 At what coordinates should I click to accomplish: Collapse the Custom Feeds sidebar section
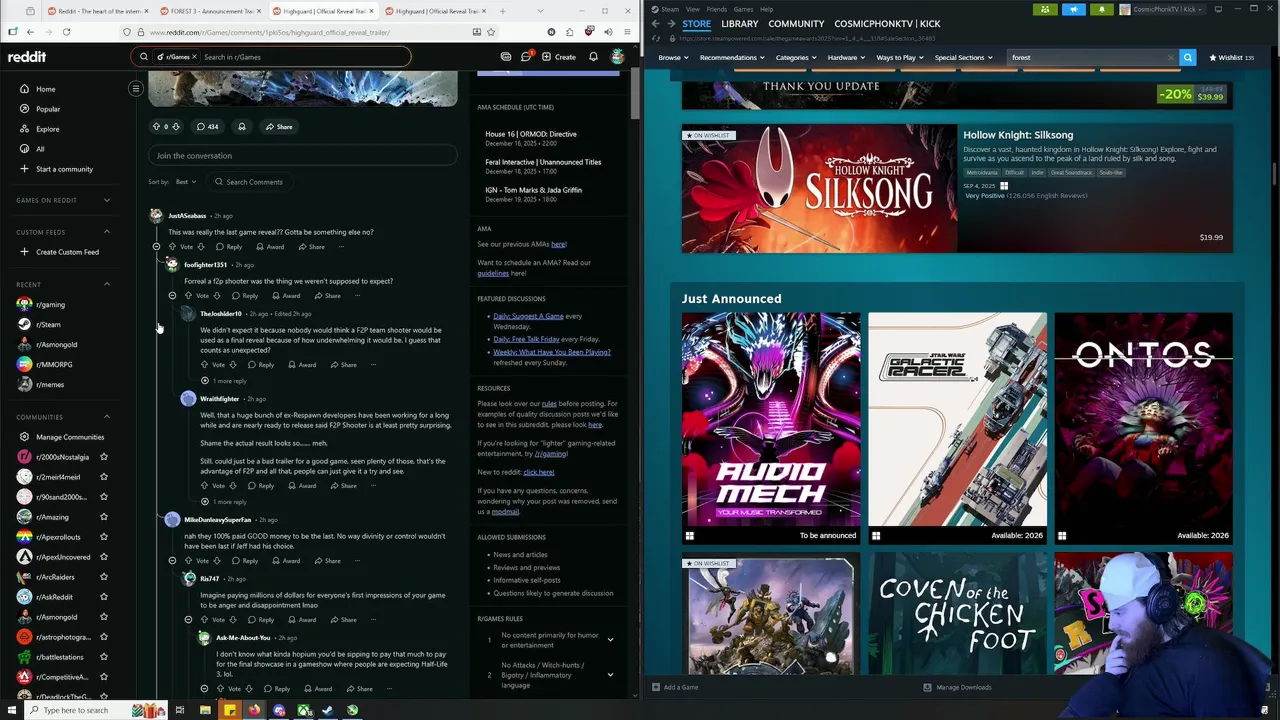[x=107, y=232]
